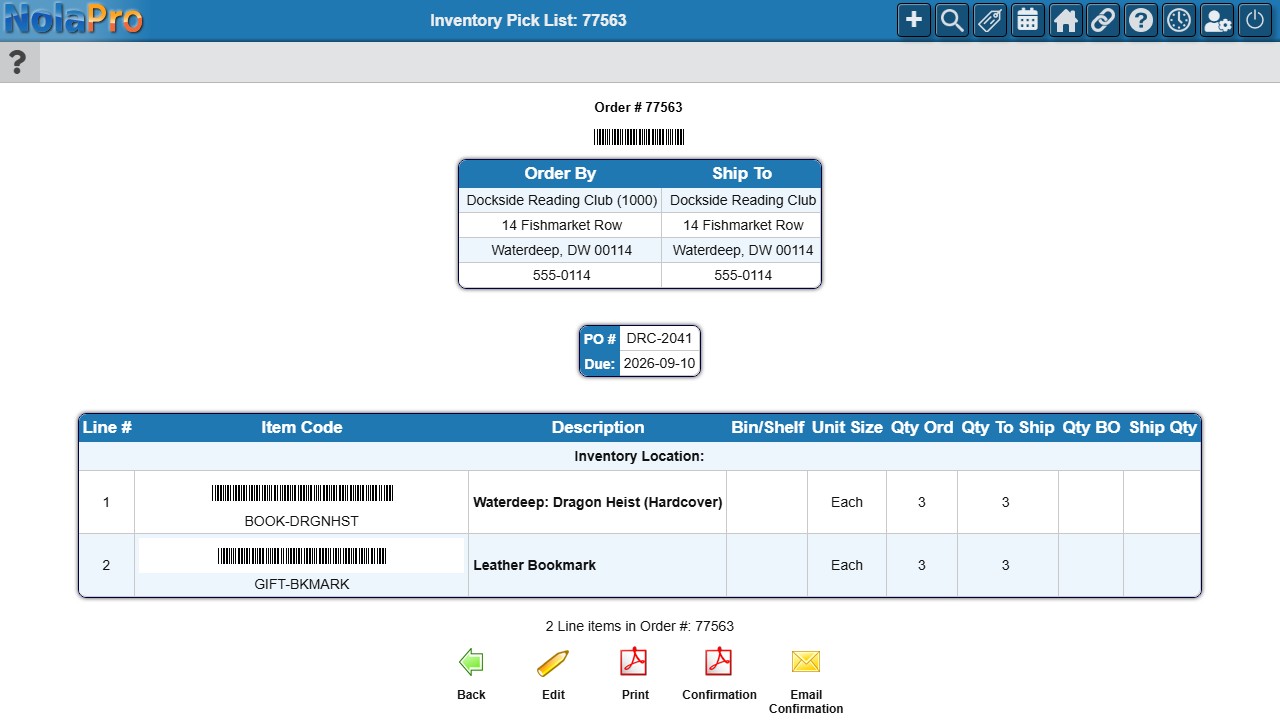Click the 'Qty Ord' column header
1280x725 pixels.
(x=922, y=427)
